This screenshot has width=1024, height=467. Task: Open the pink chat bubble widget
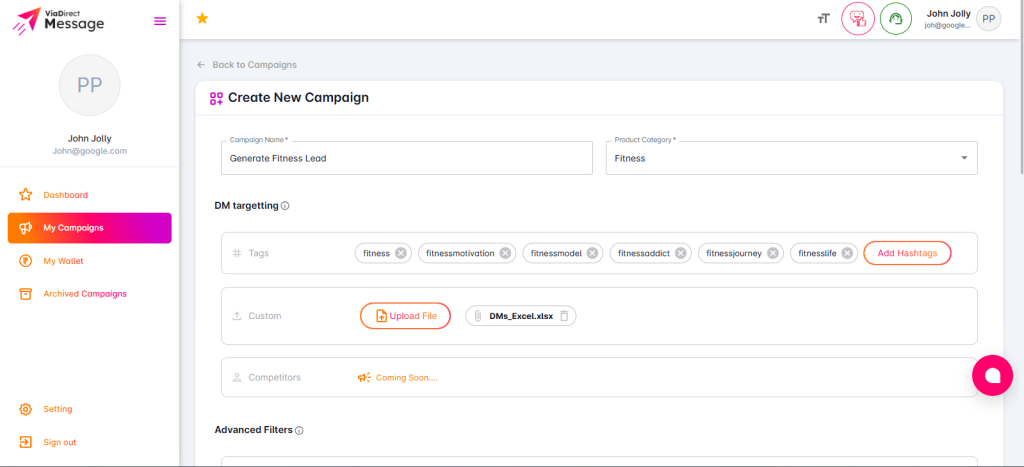point(993,376)
